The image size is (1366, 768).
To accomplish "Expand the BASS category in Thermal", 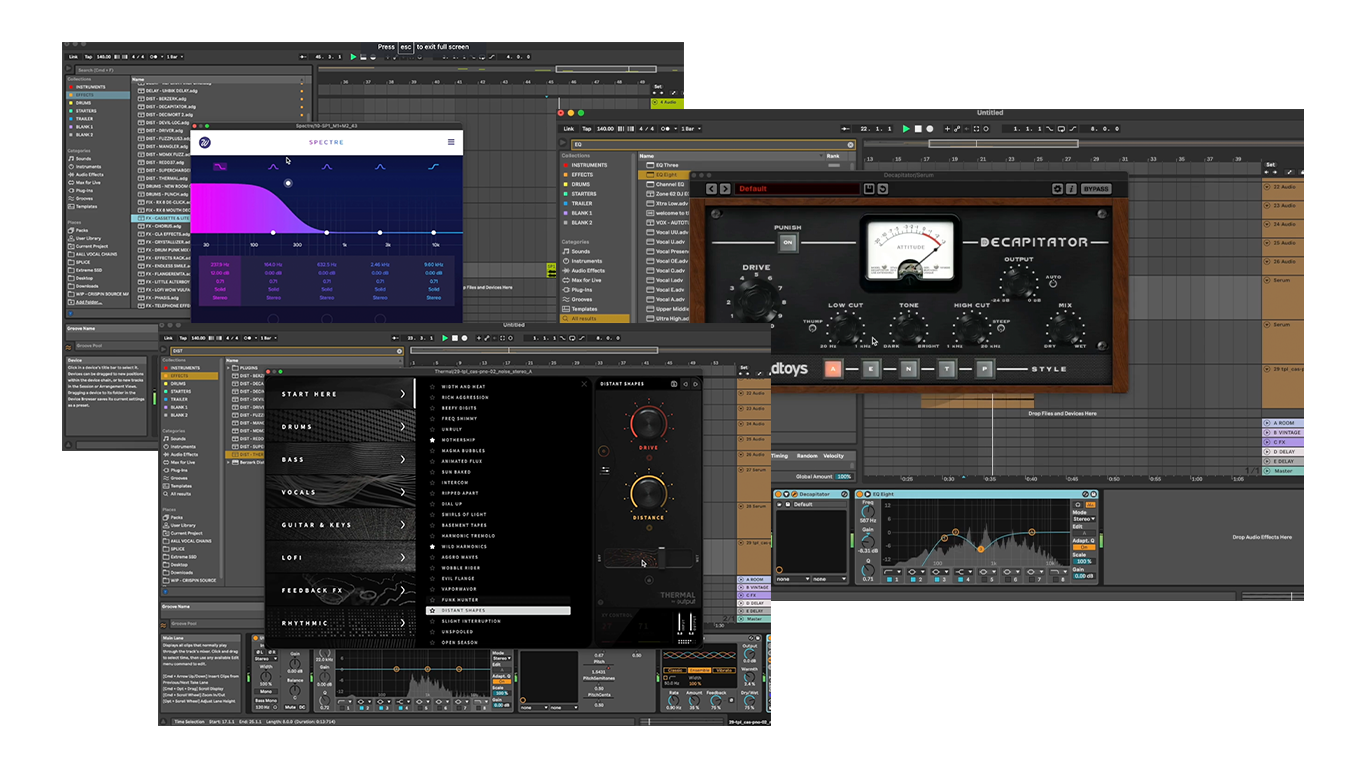I will pyautogui.click(x=340, y=460).
